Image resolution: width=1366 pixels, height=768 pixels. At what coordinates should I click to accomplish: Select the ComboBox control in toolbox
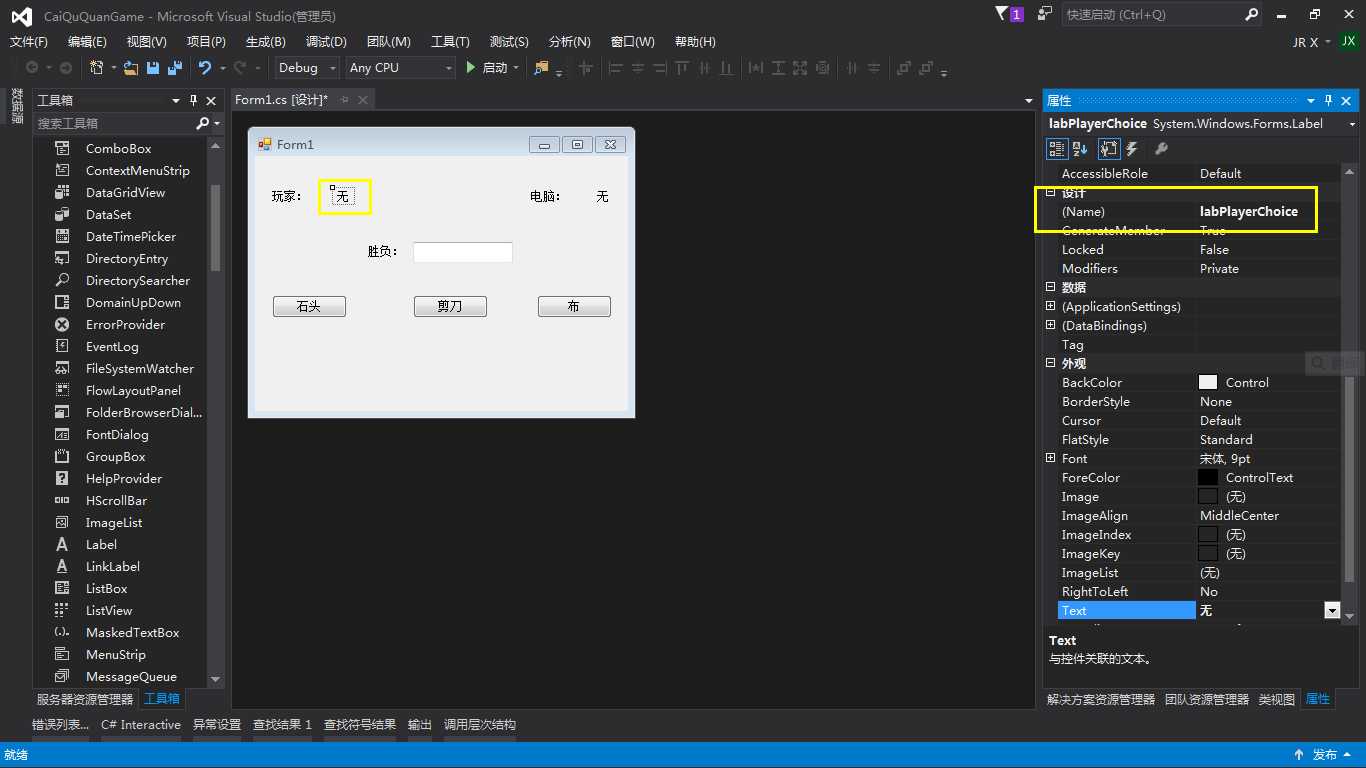coord(118,148)
